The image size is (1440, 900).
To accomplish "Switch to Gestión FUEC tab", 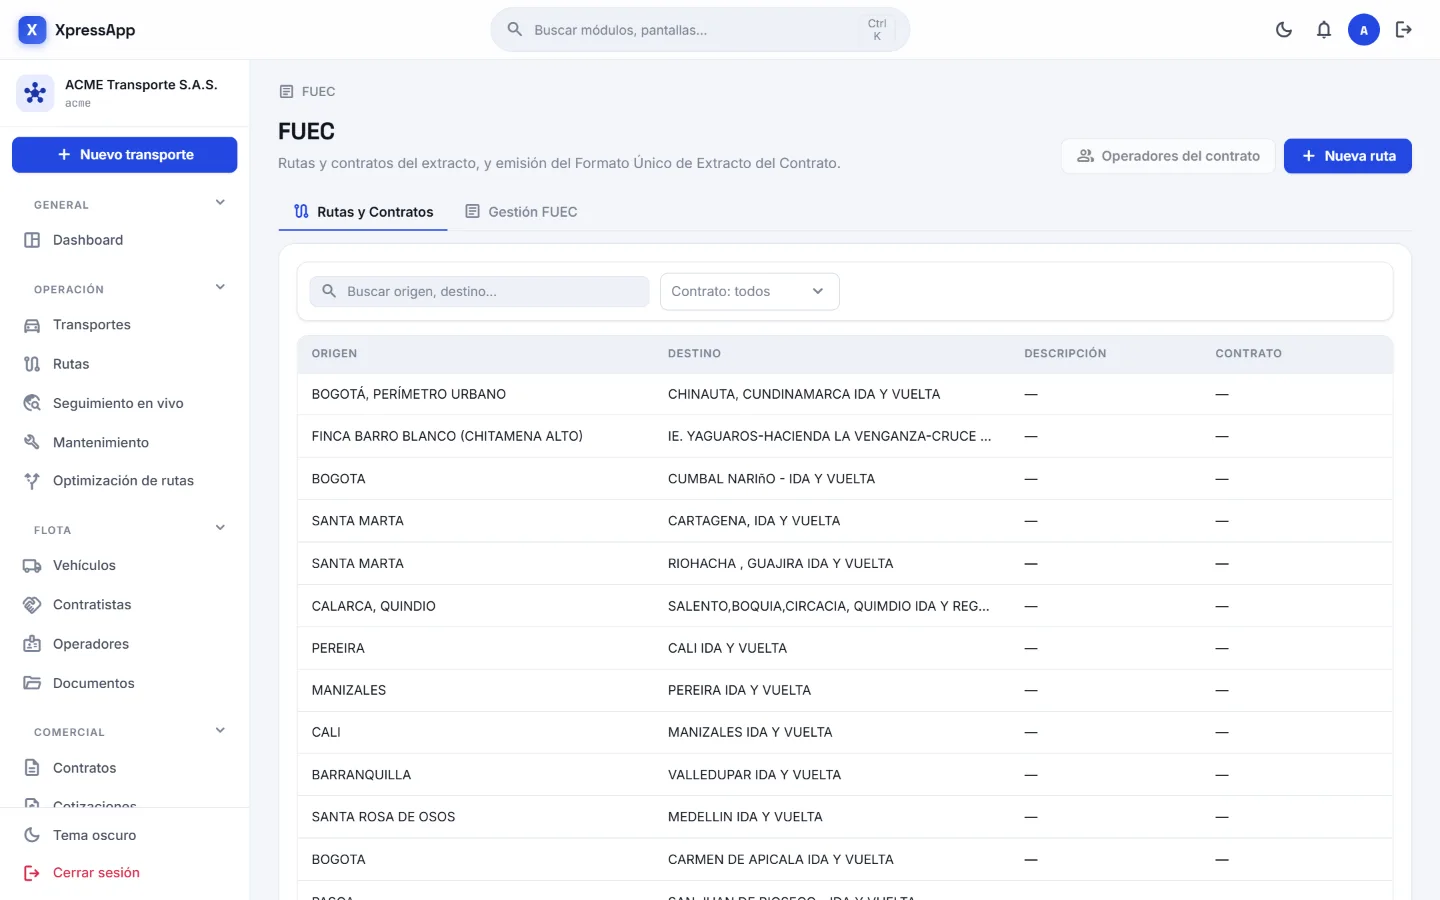I will tap(521, 212).
